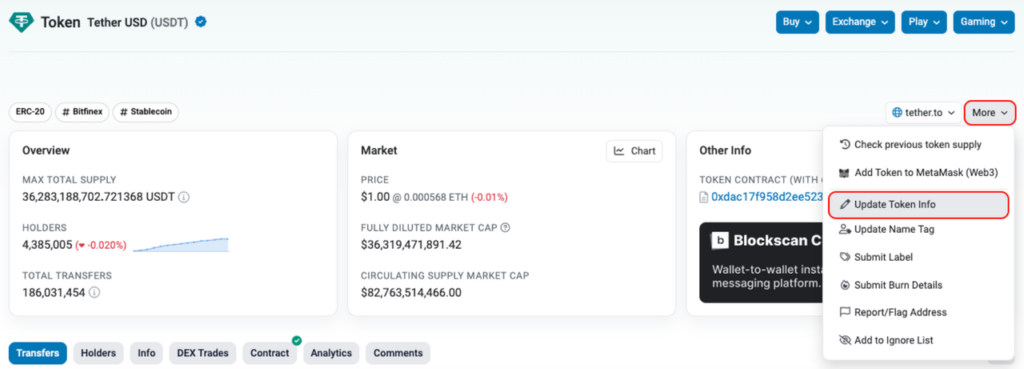Open the Buy dropdown
The image size is (1024, 369).
pyautogui.click(x=797, y=22)
